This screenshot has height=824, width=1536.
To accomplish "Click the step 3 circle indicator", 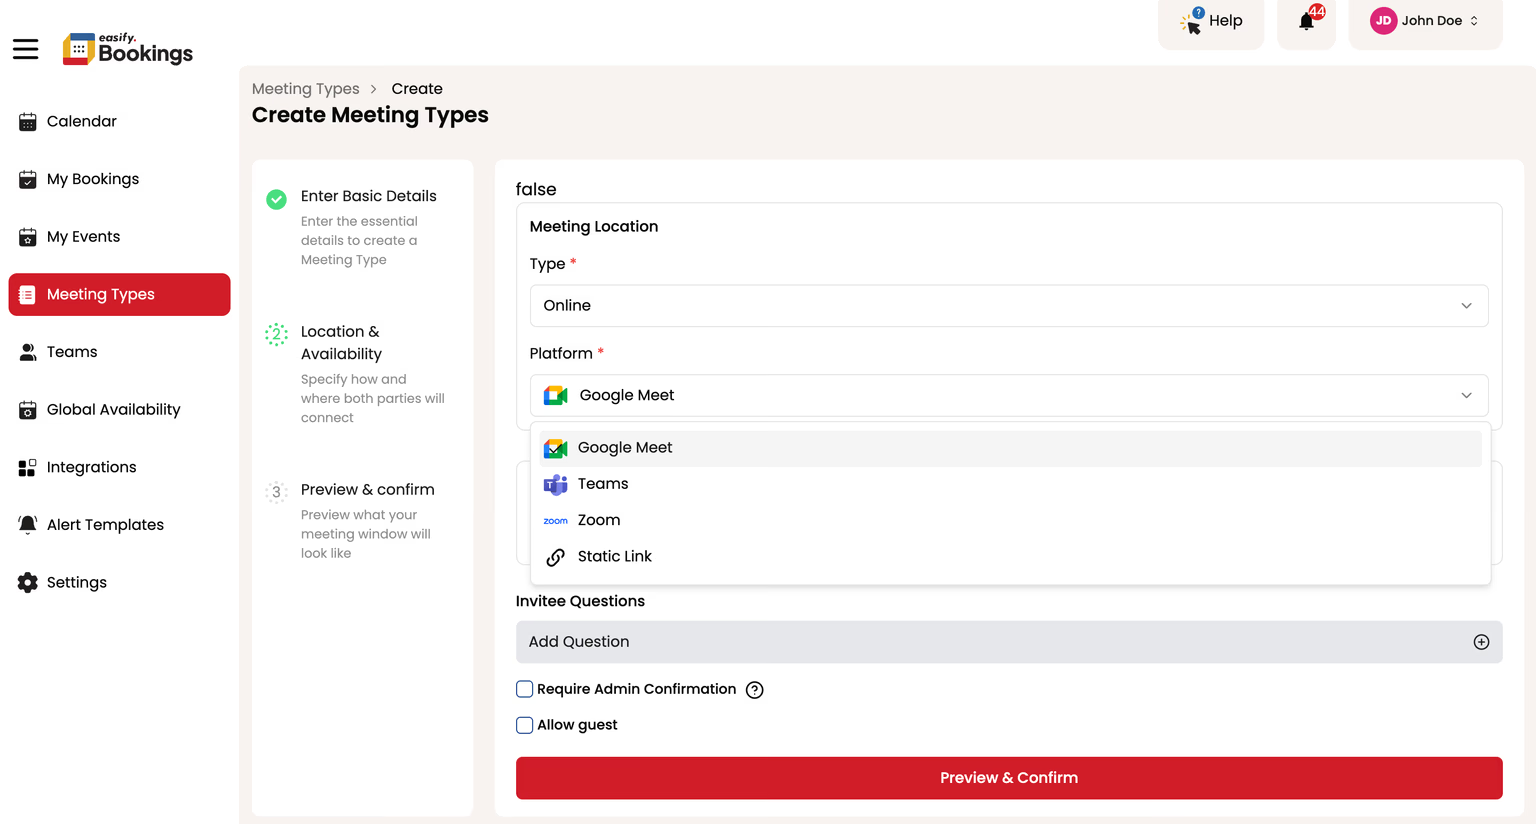I will (276, 492).
